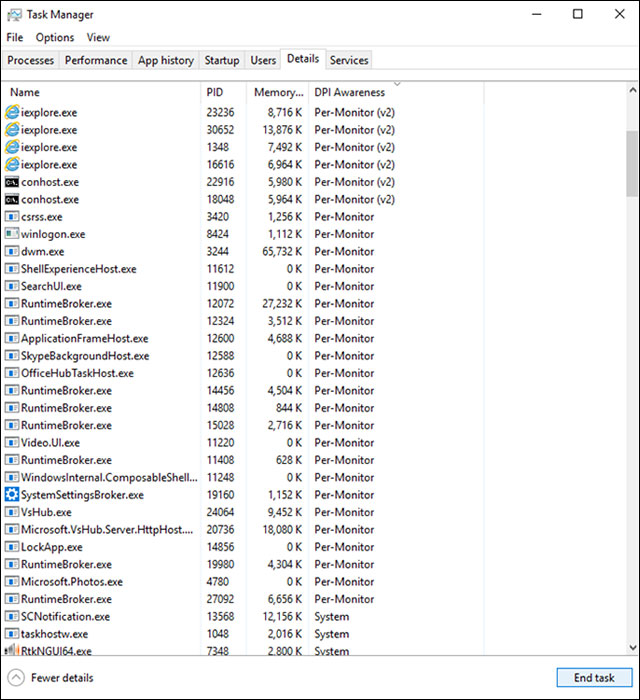Open the View menu
This screenshot has height=700, width=640.
click(98, 38)
